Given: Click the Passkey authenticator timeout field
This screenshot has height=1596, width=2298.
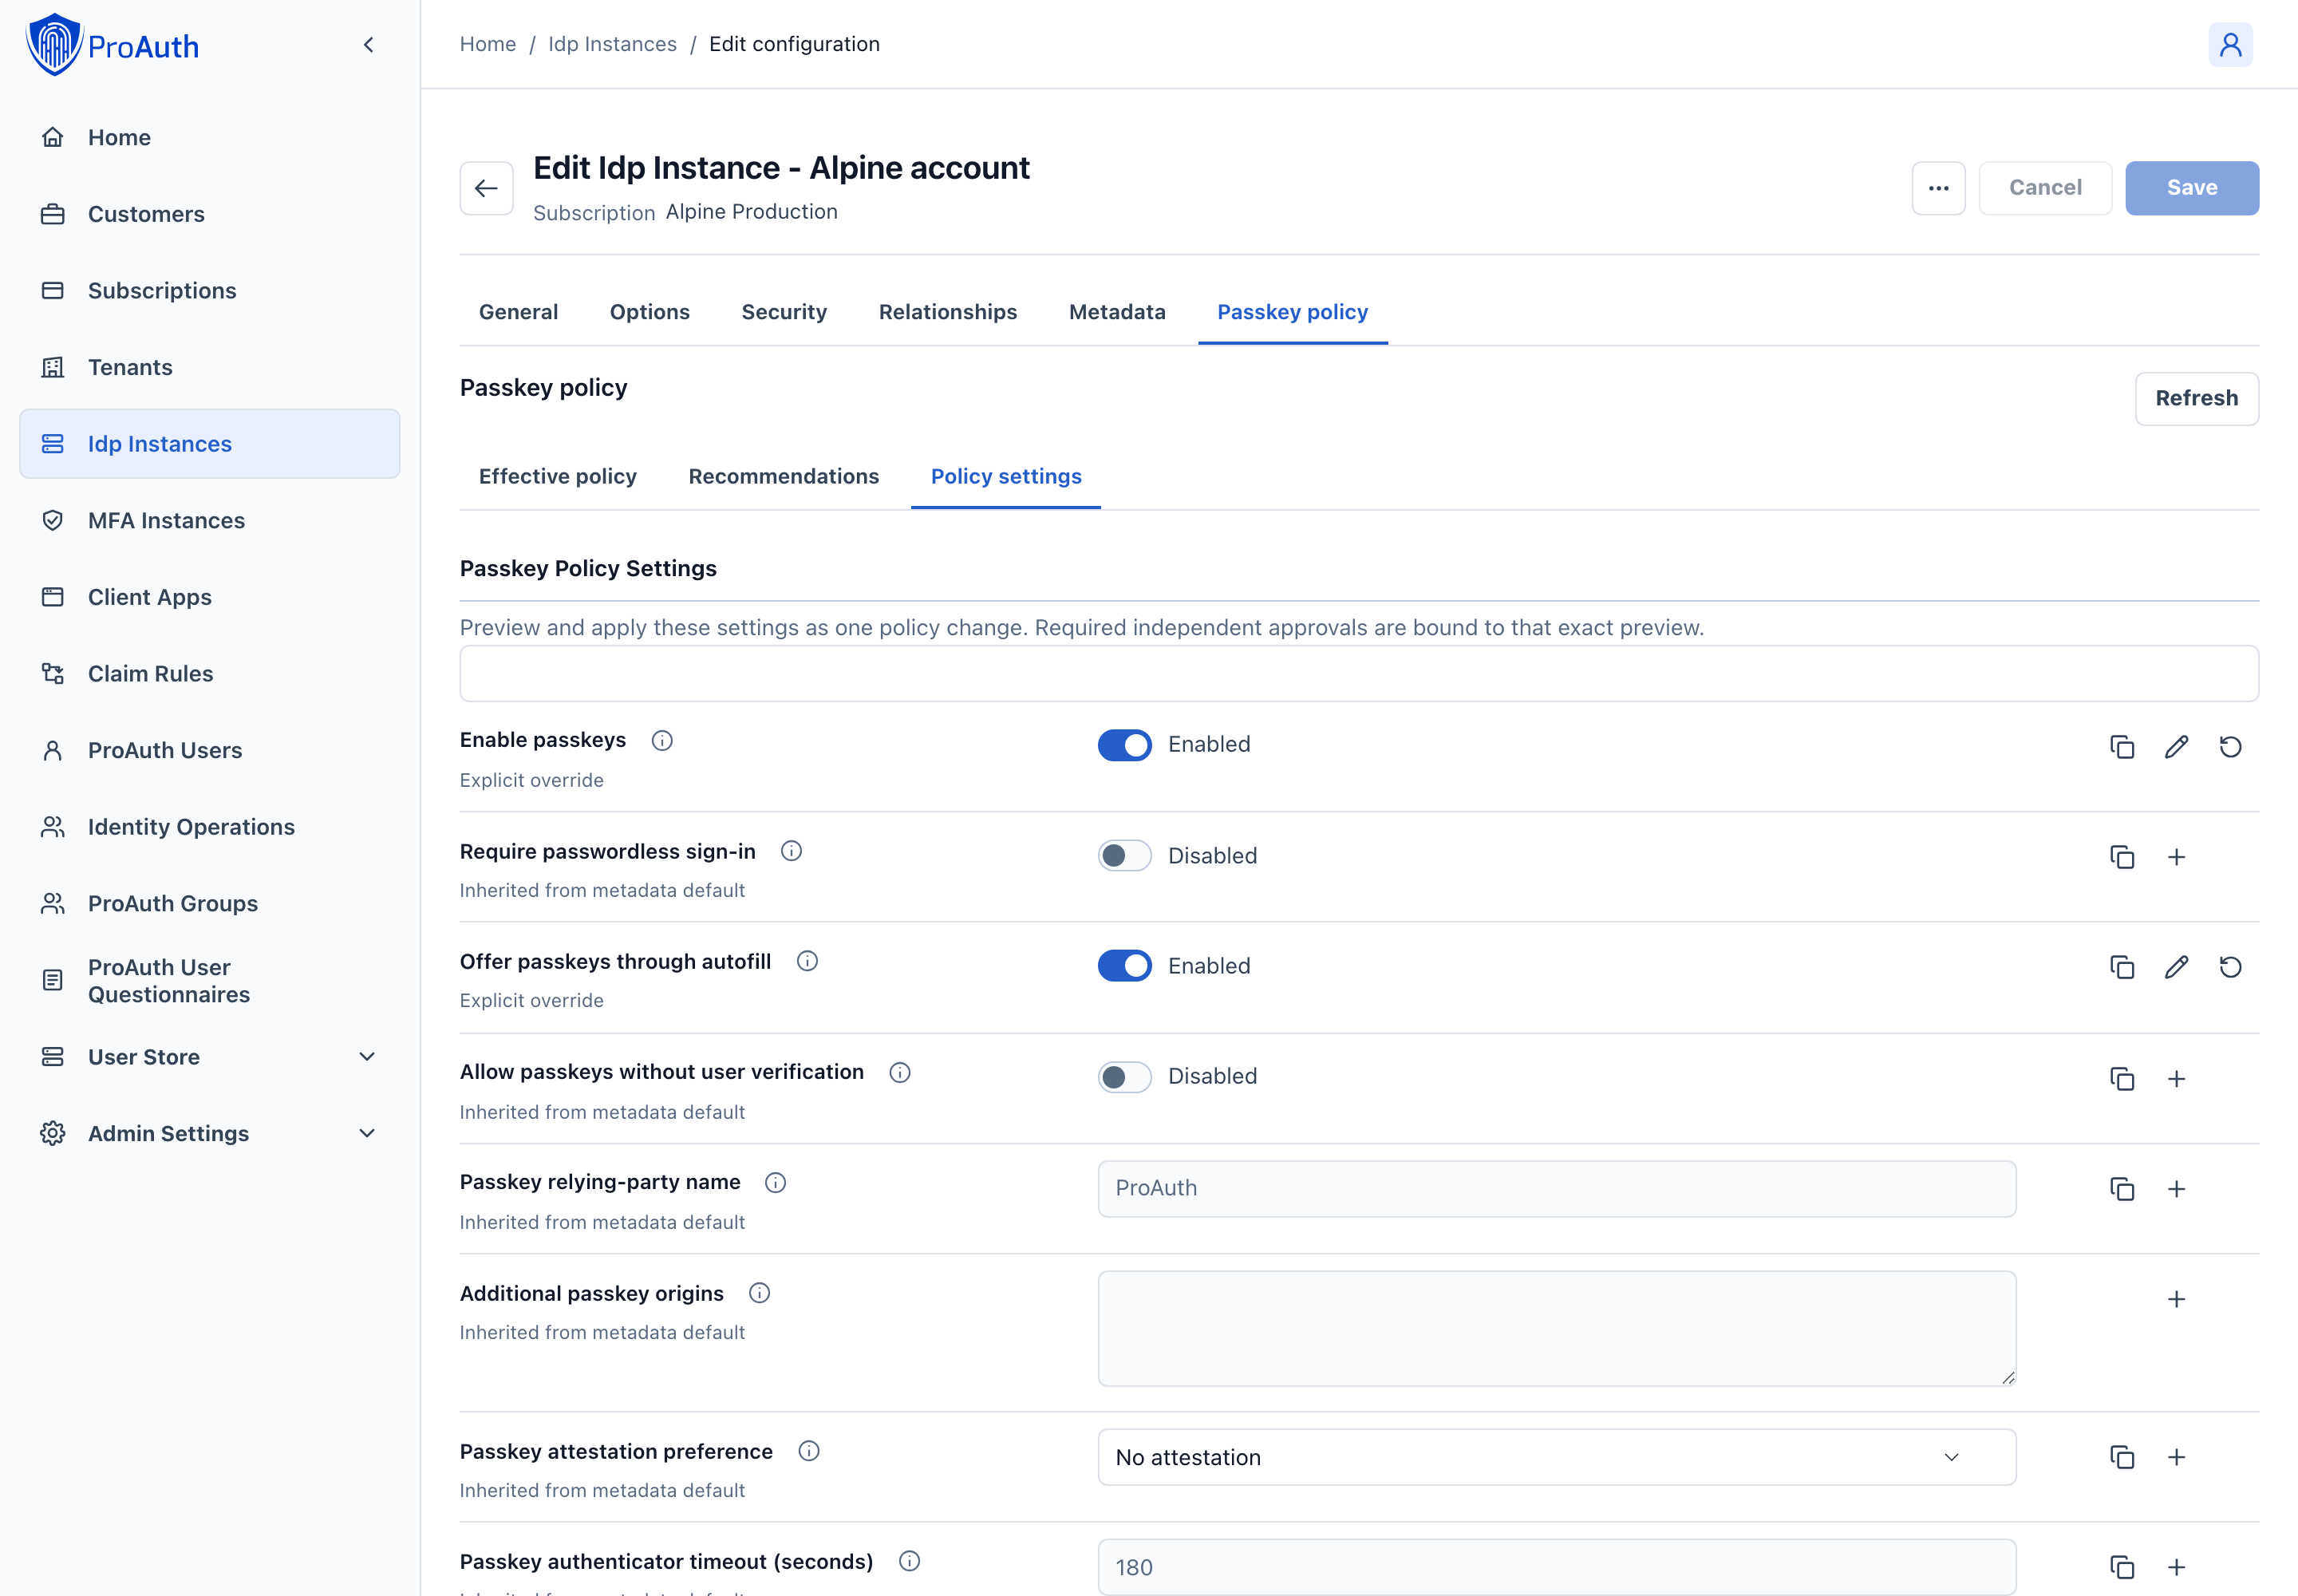Looking at the screenshot, I should click(x=1556, y=1567).
